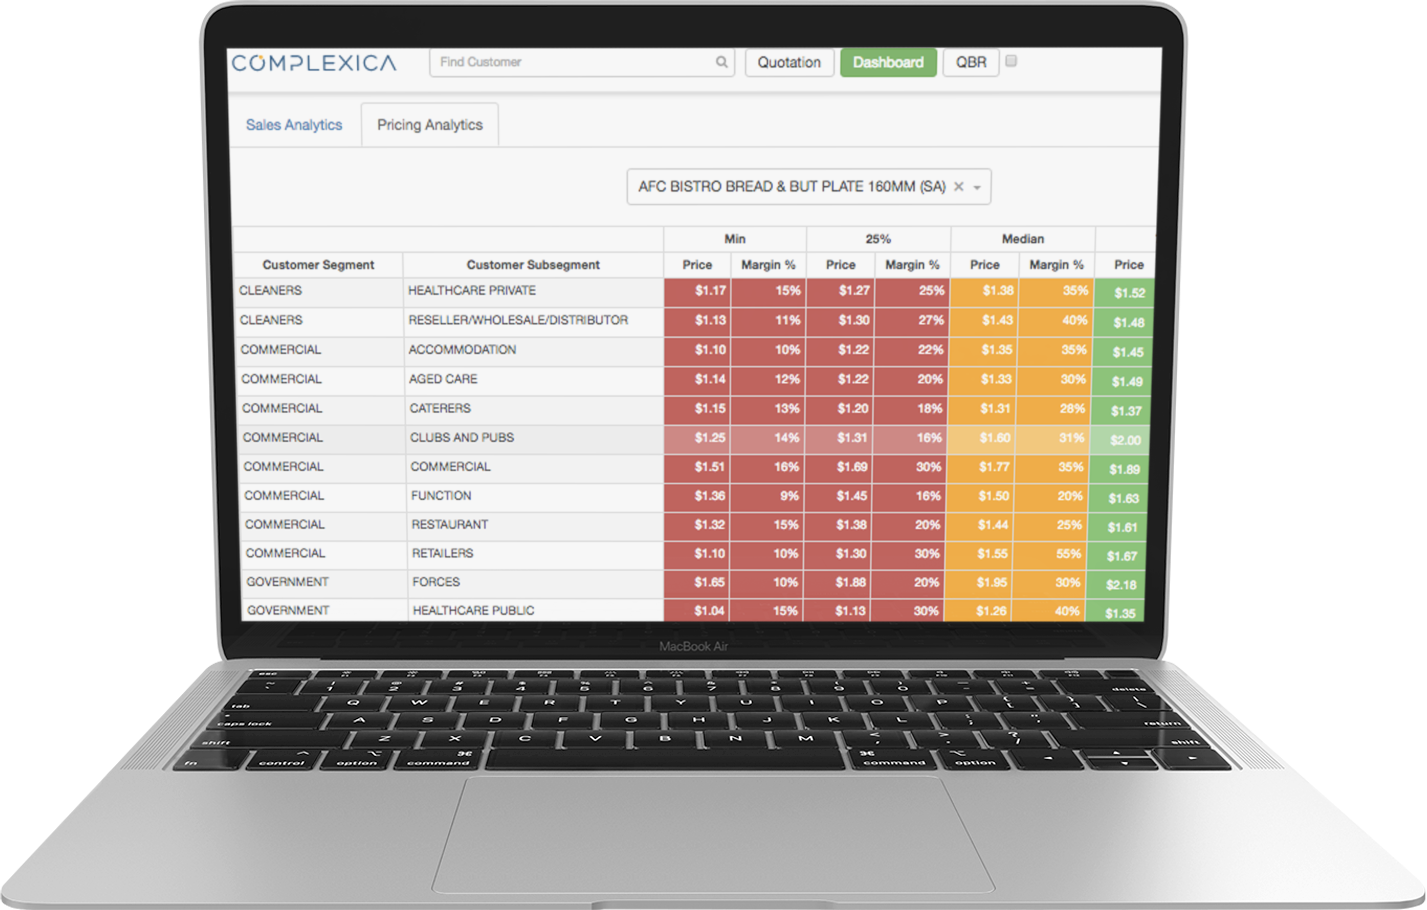This screenshot has width=1427, height=910.
Task: Switch to the Pricing Analytics tab
Action: [x=429, y=124]
